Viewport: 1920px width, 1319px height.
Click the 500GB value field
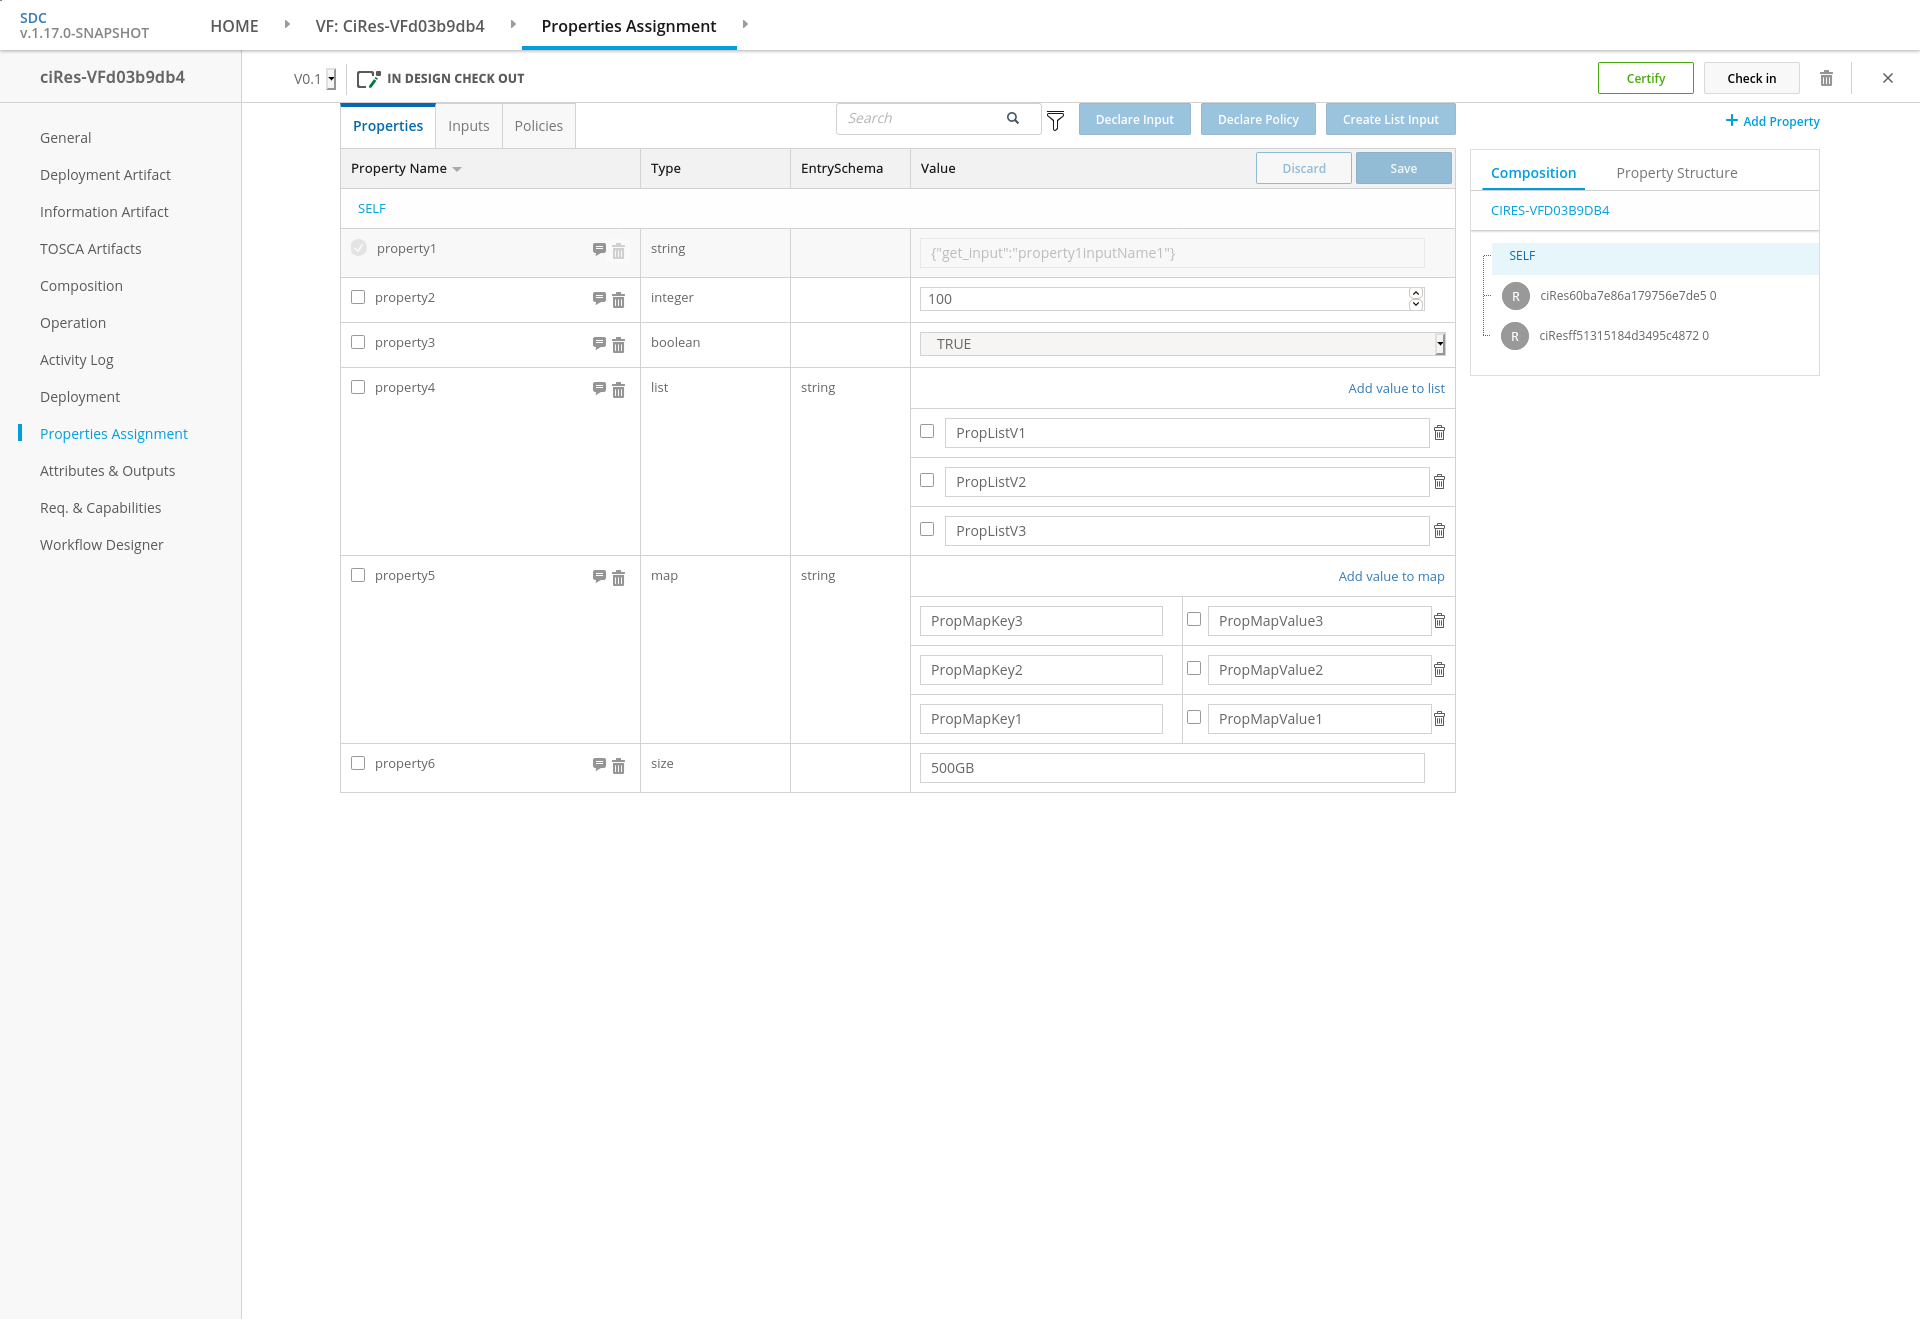tap(1172, 768)
